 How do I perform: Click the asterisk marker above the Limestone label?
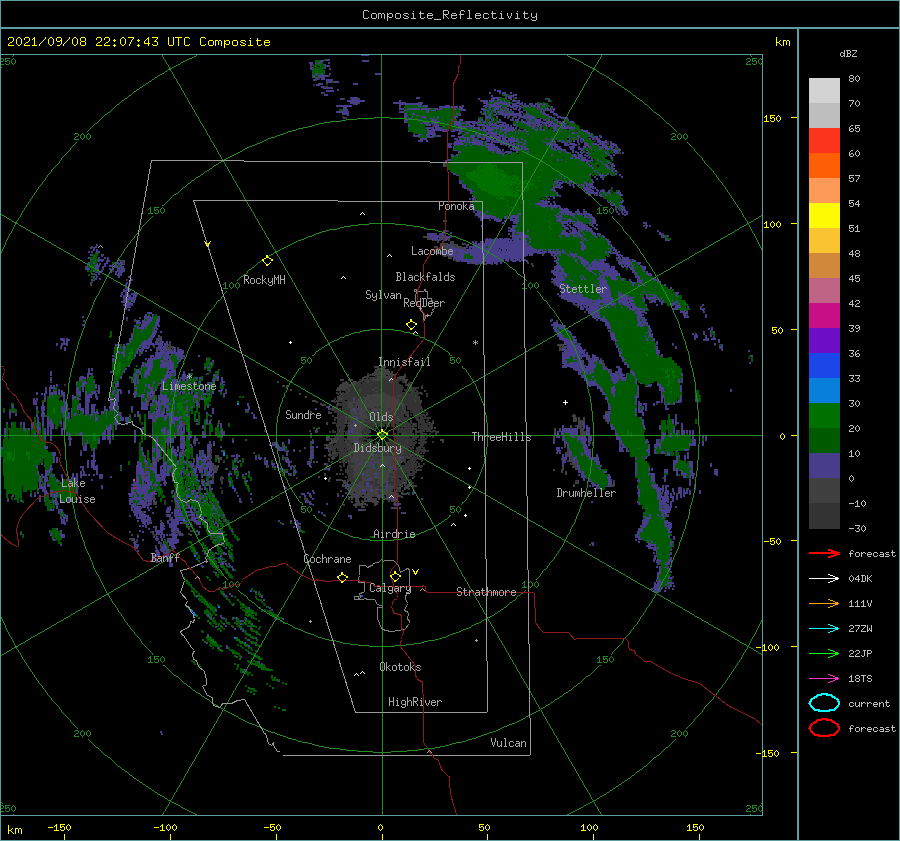(189, 377)
